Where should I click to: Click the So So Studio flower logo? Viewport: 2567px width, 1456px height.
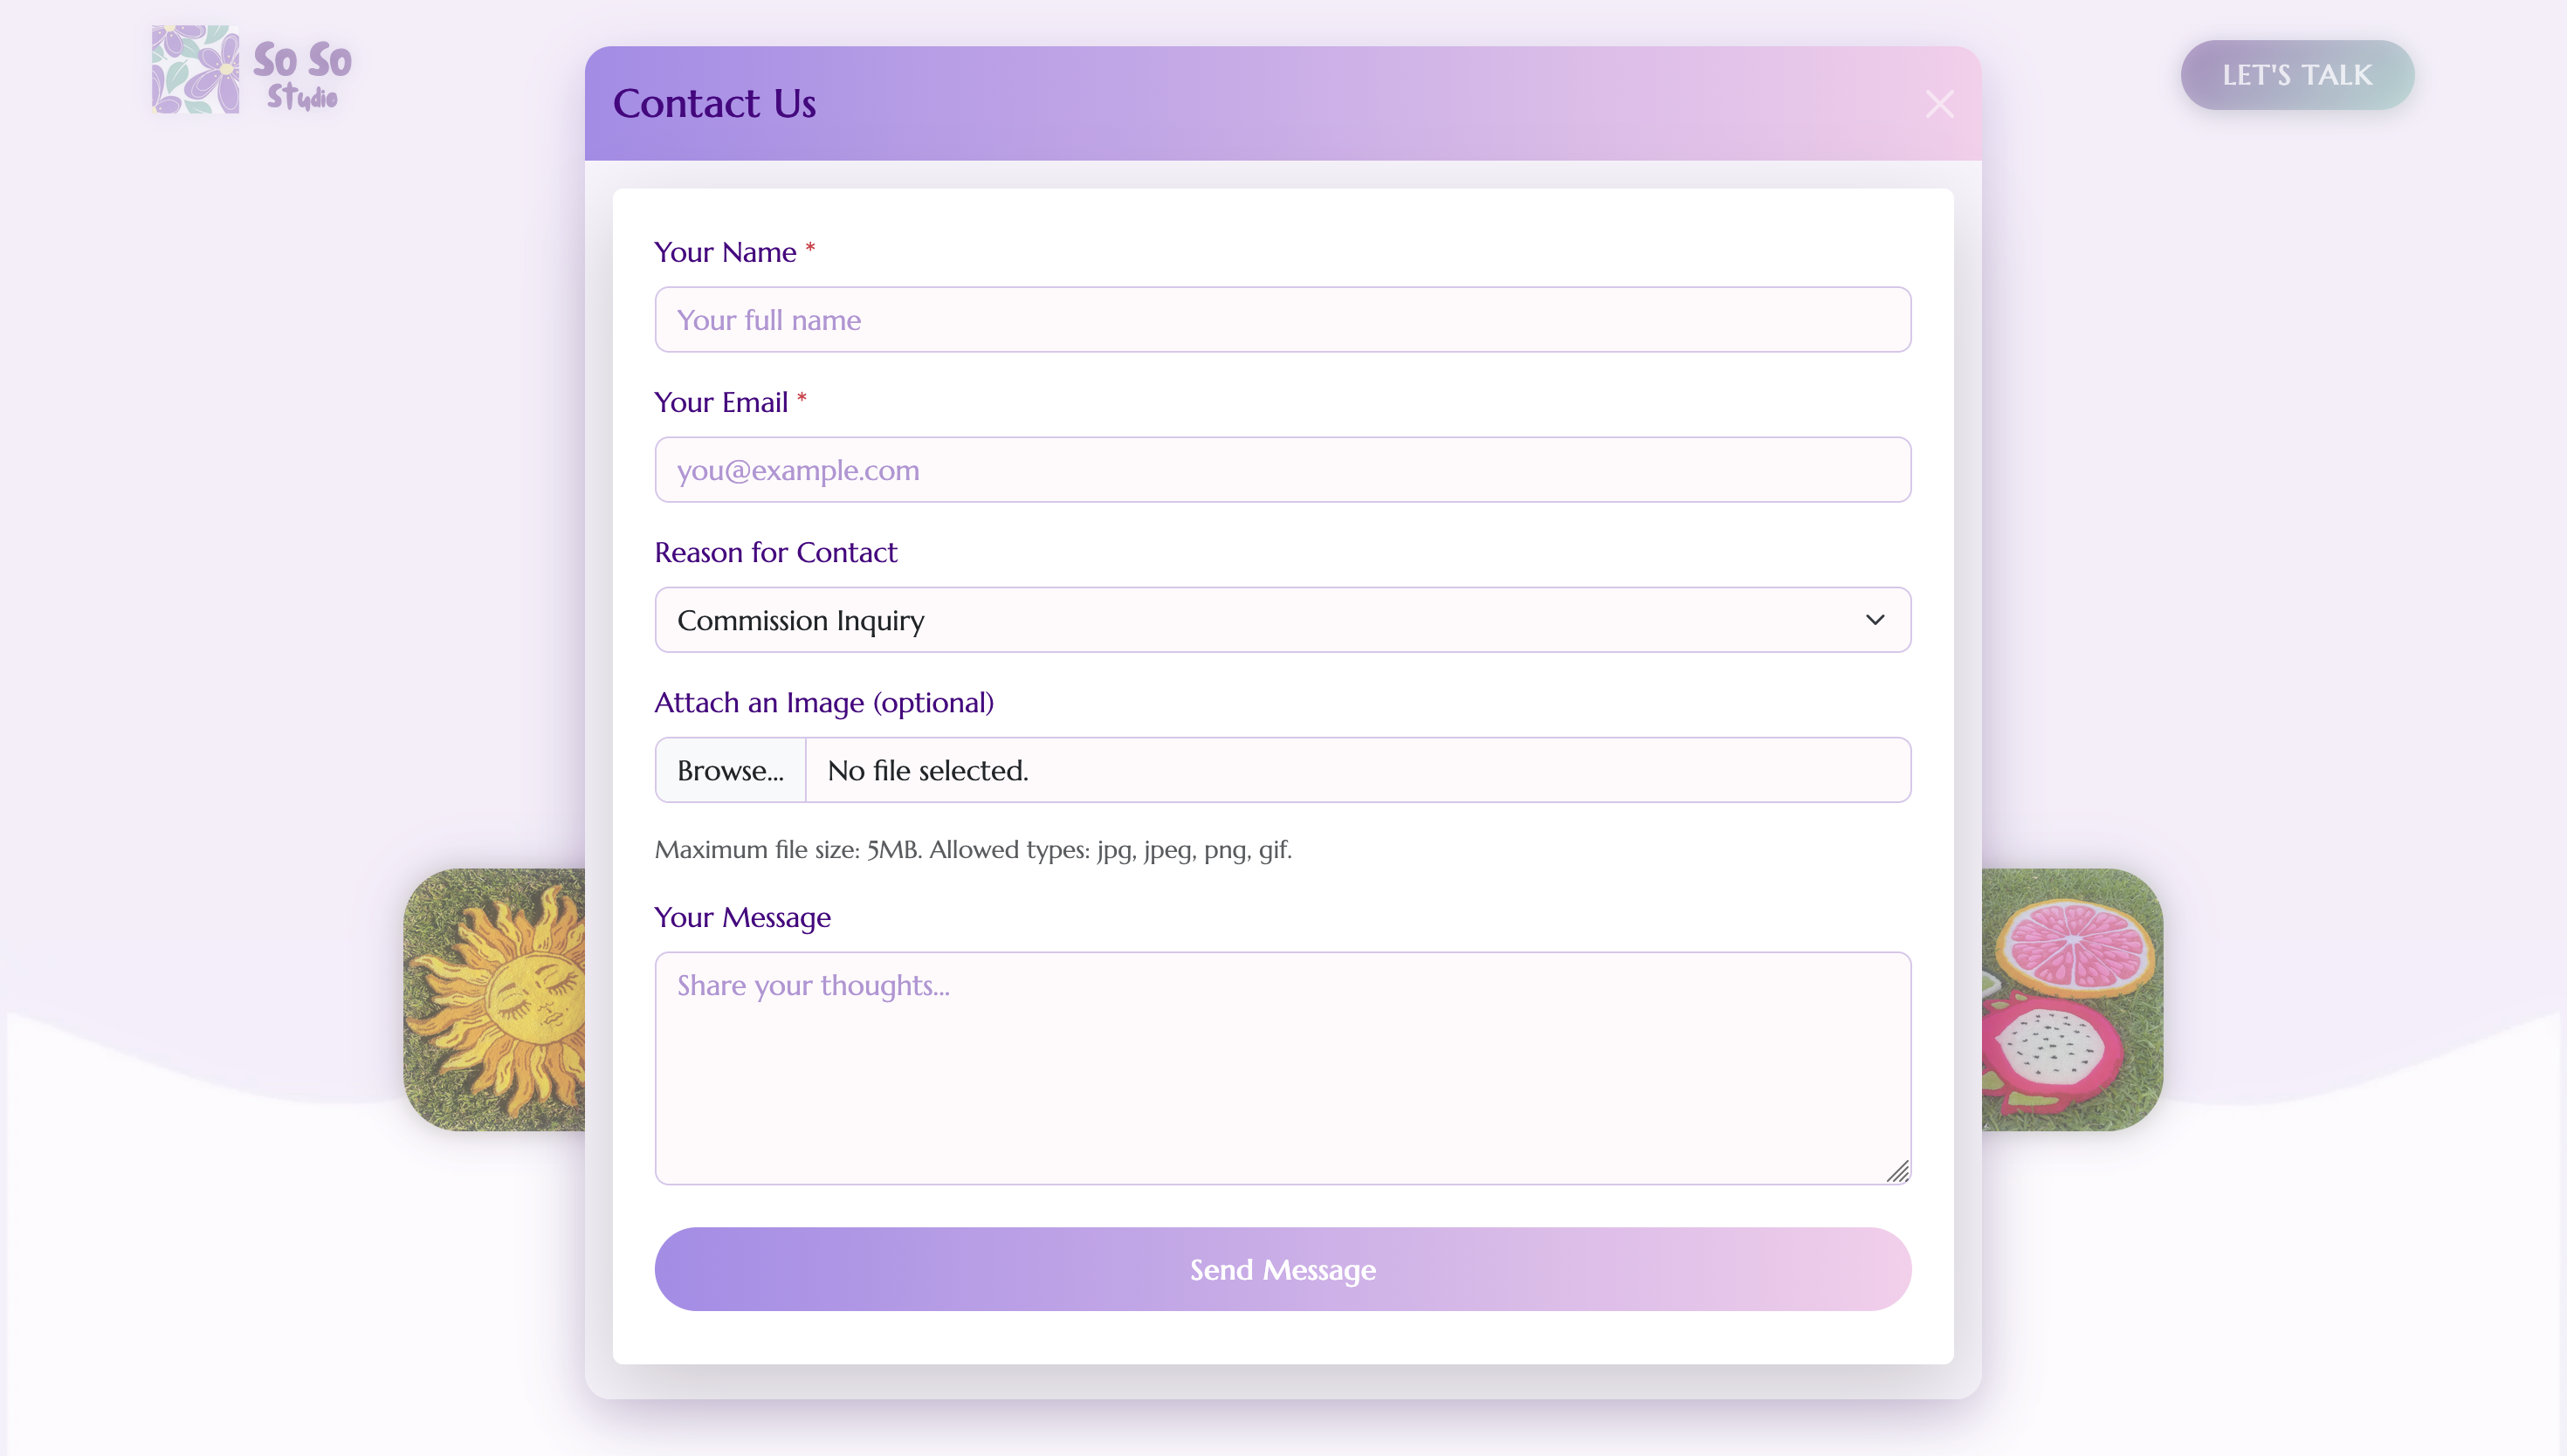(x=195, y=70)
